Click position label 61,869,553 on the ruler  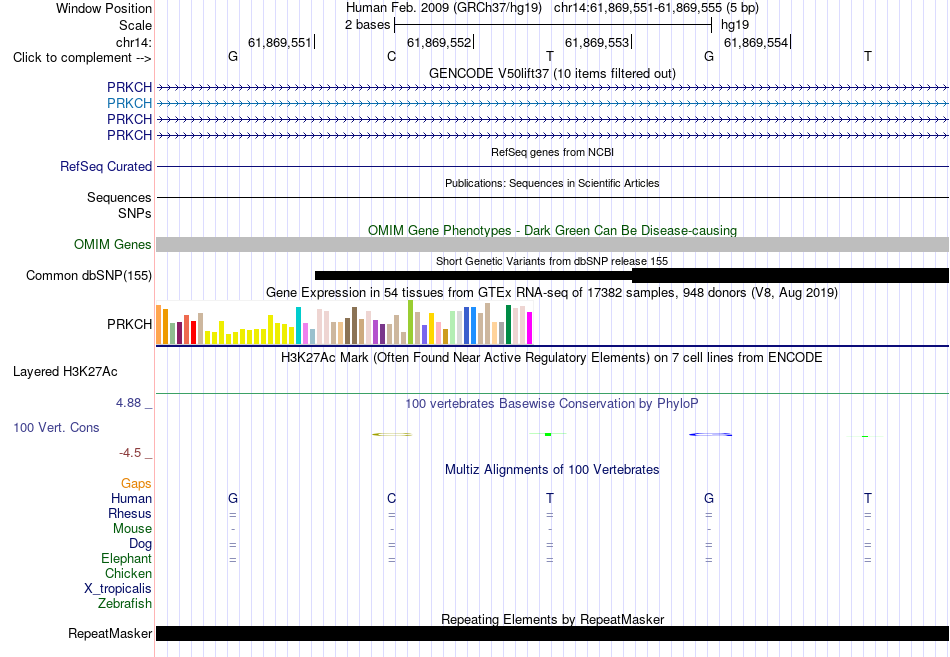coord(597,42)
